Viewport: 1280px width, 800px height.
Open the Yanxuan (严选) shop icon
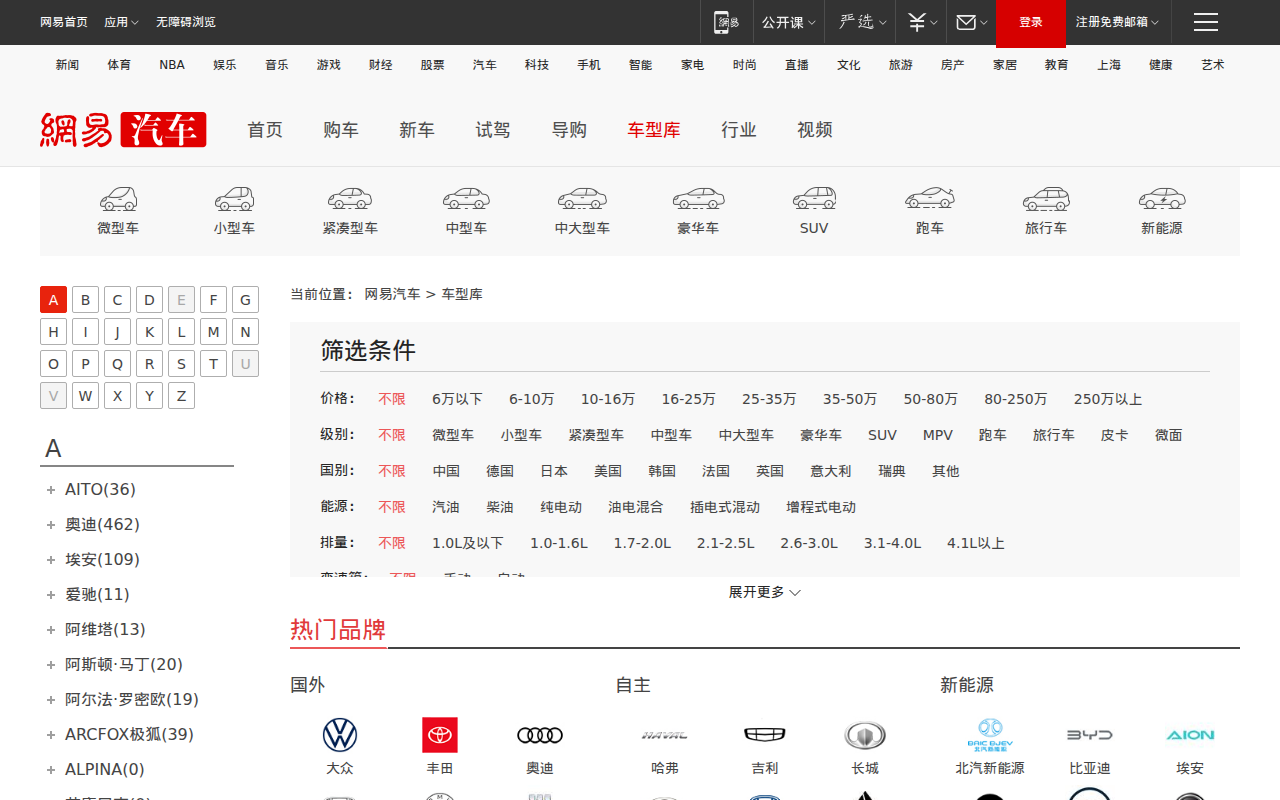(856, 22)
